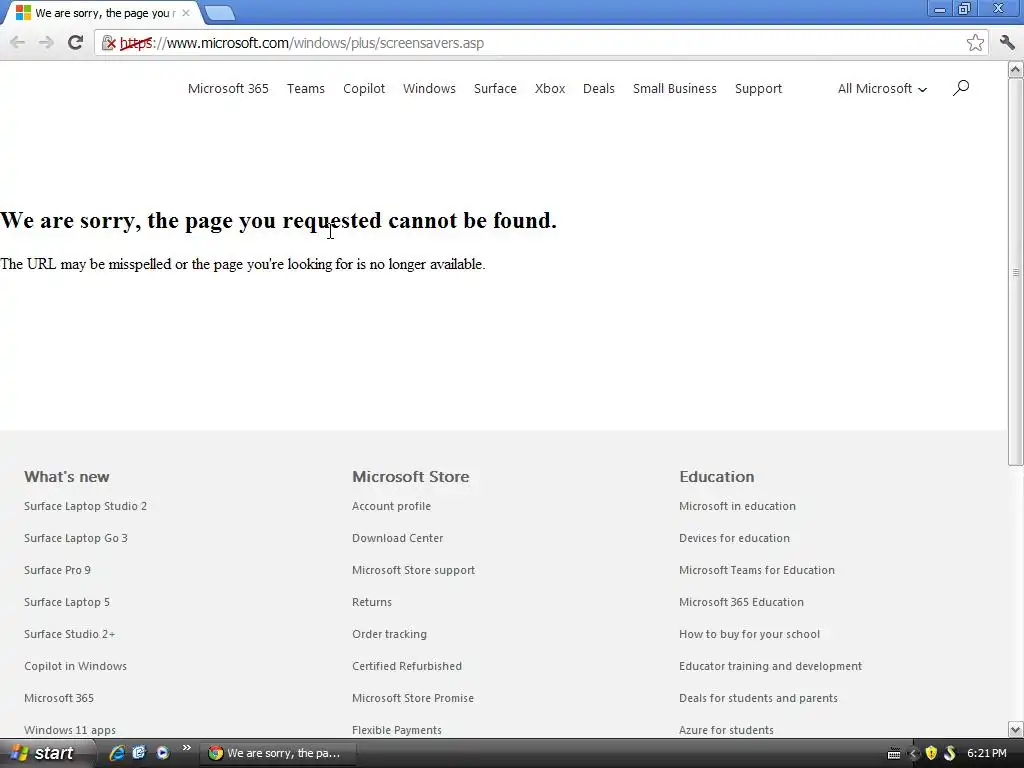Expand the All Microsoft dropdown
The width and height of the screenshot is (1024, 768).
point(882,89)
